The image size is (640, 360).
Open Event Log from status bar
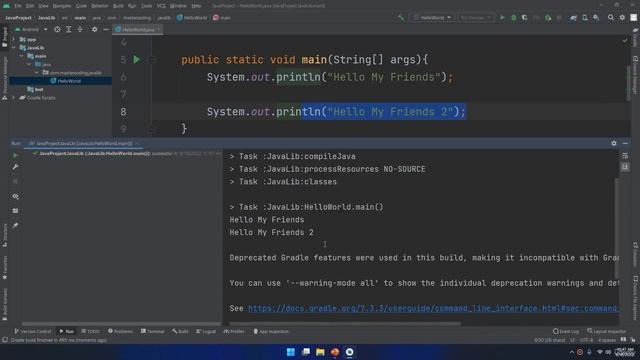(566, 331)
